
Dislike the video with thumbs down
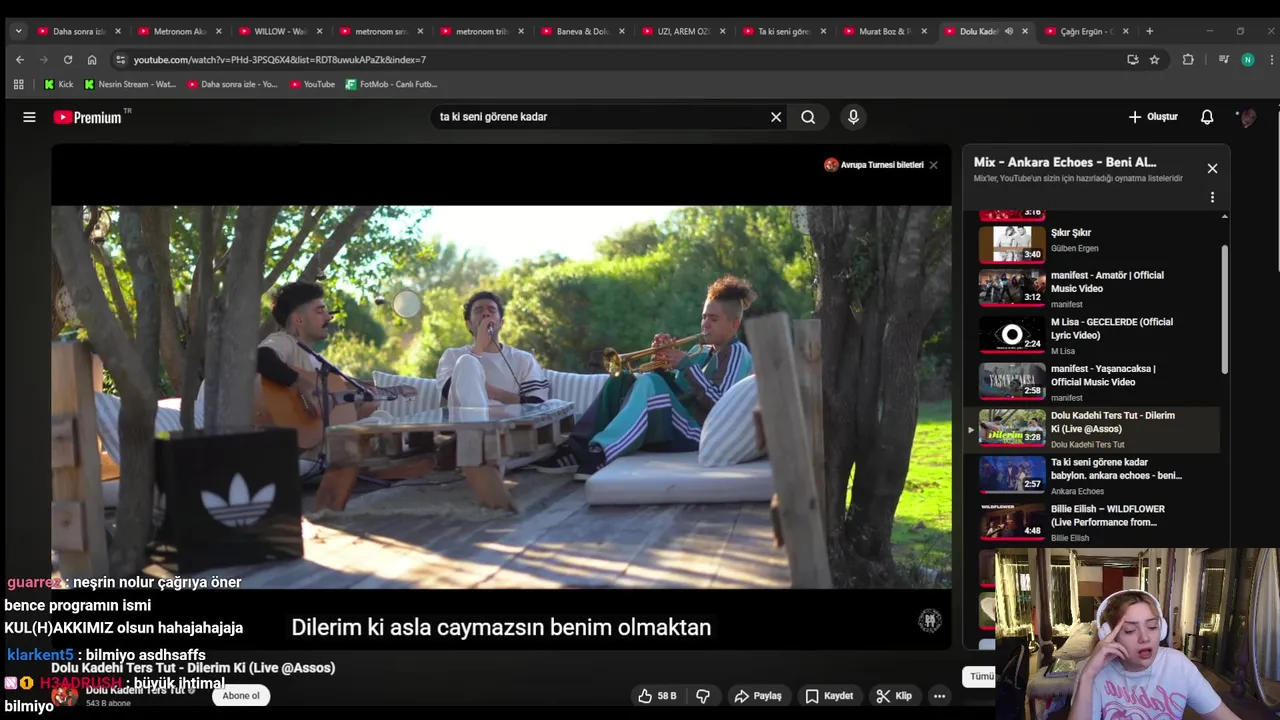point(703,696)
